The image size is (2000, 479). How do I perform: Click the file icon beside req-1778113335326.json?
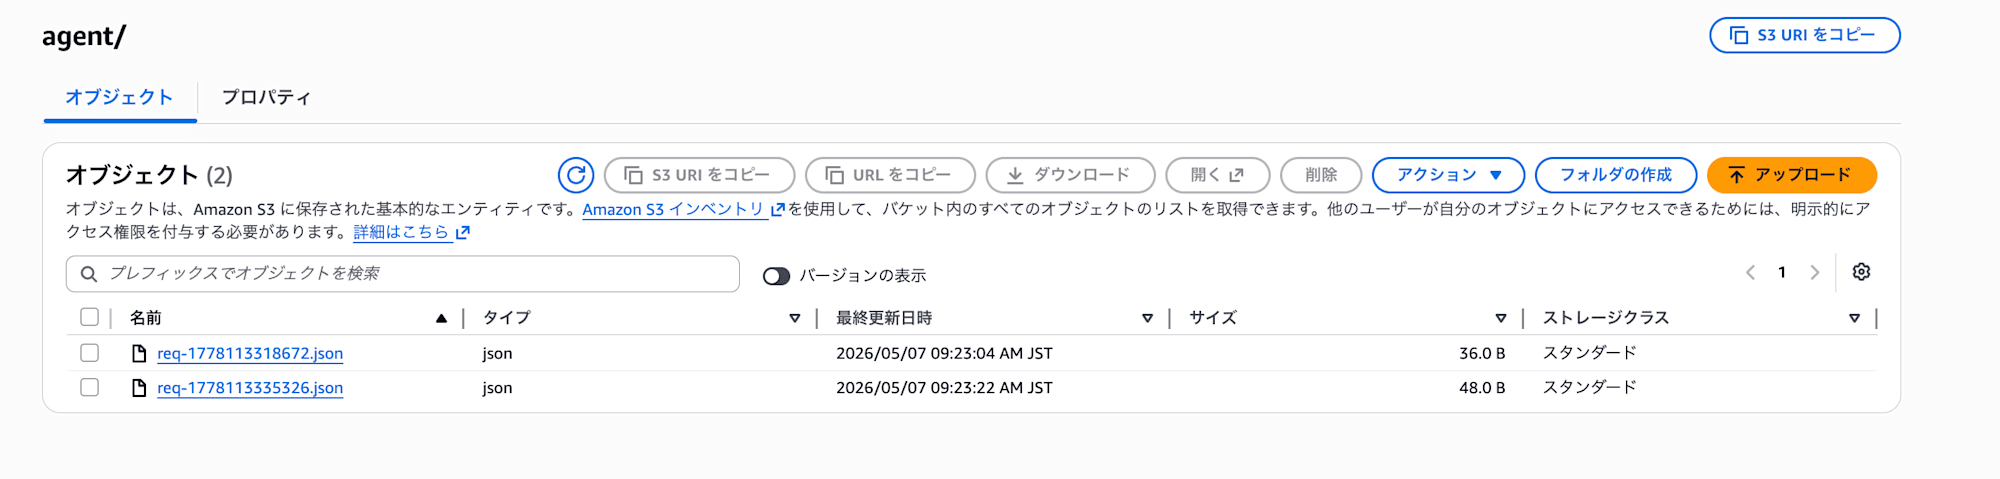click(x=139, y=388)
